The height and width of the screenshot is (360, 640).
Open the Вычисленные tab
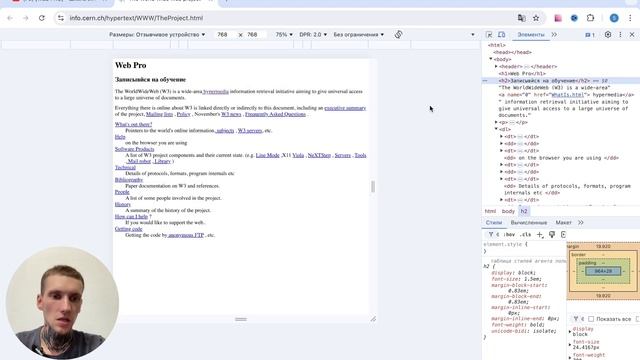pyautogui.click(x=529, y=222)
